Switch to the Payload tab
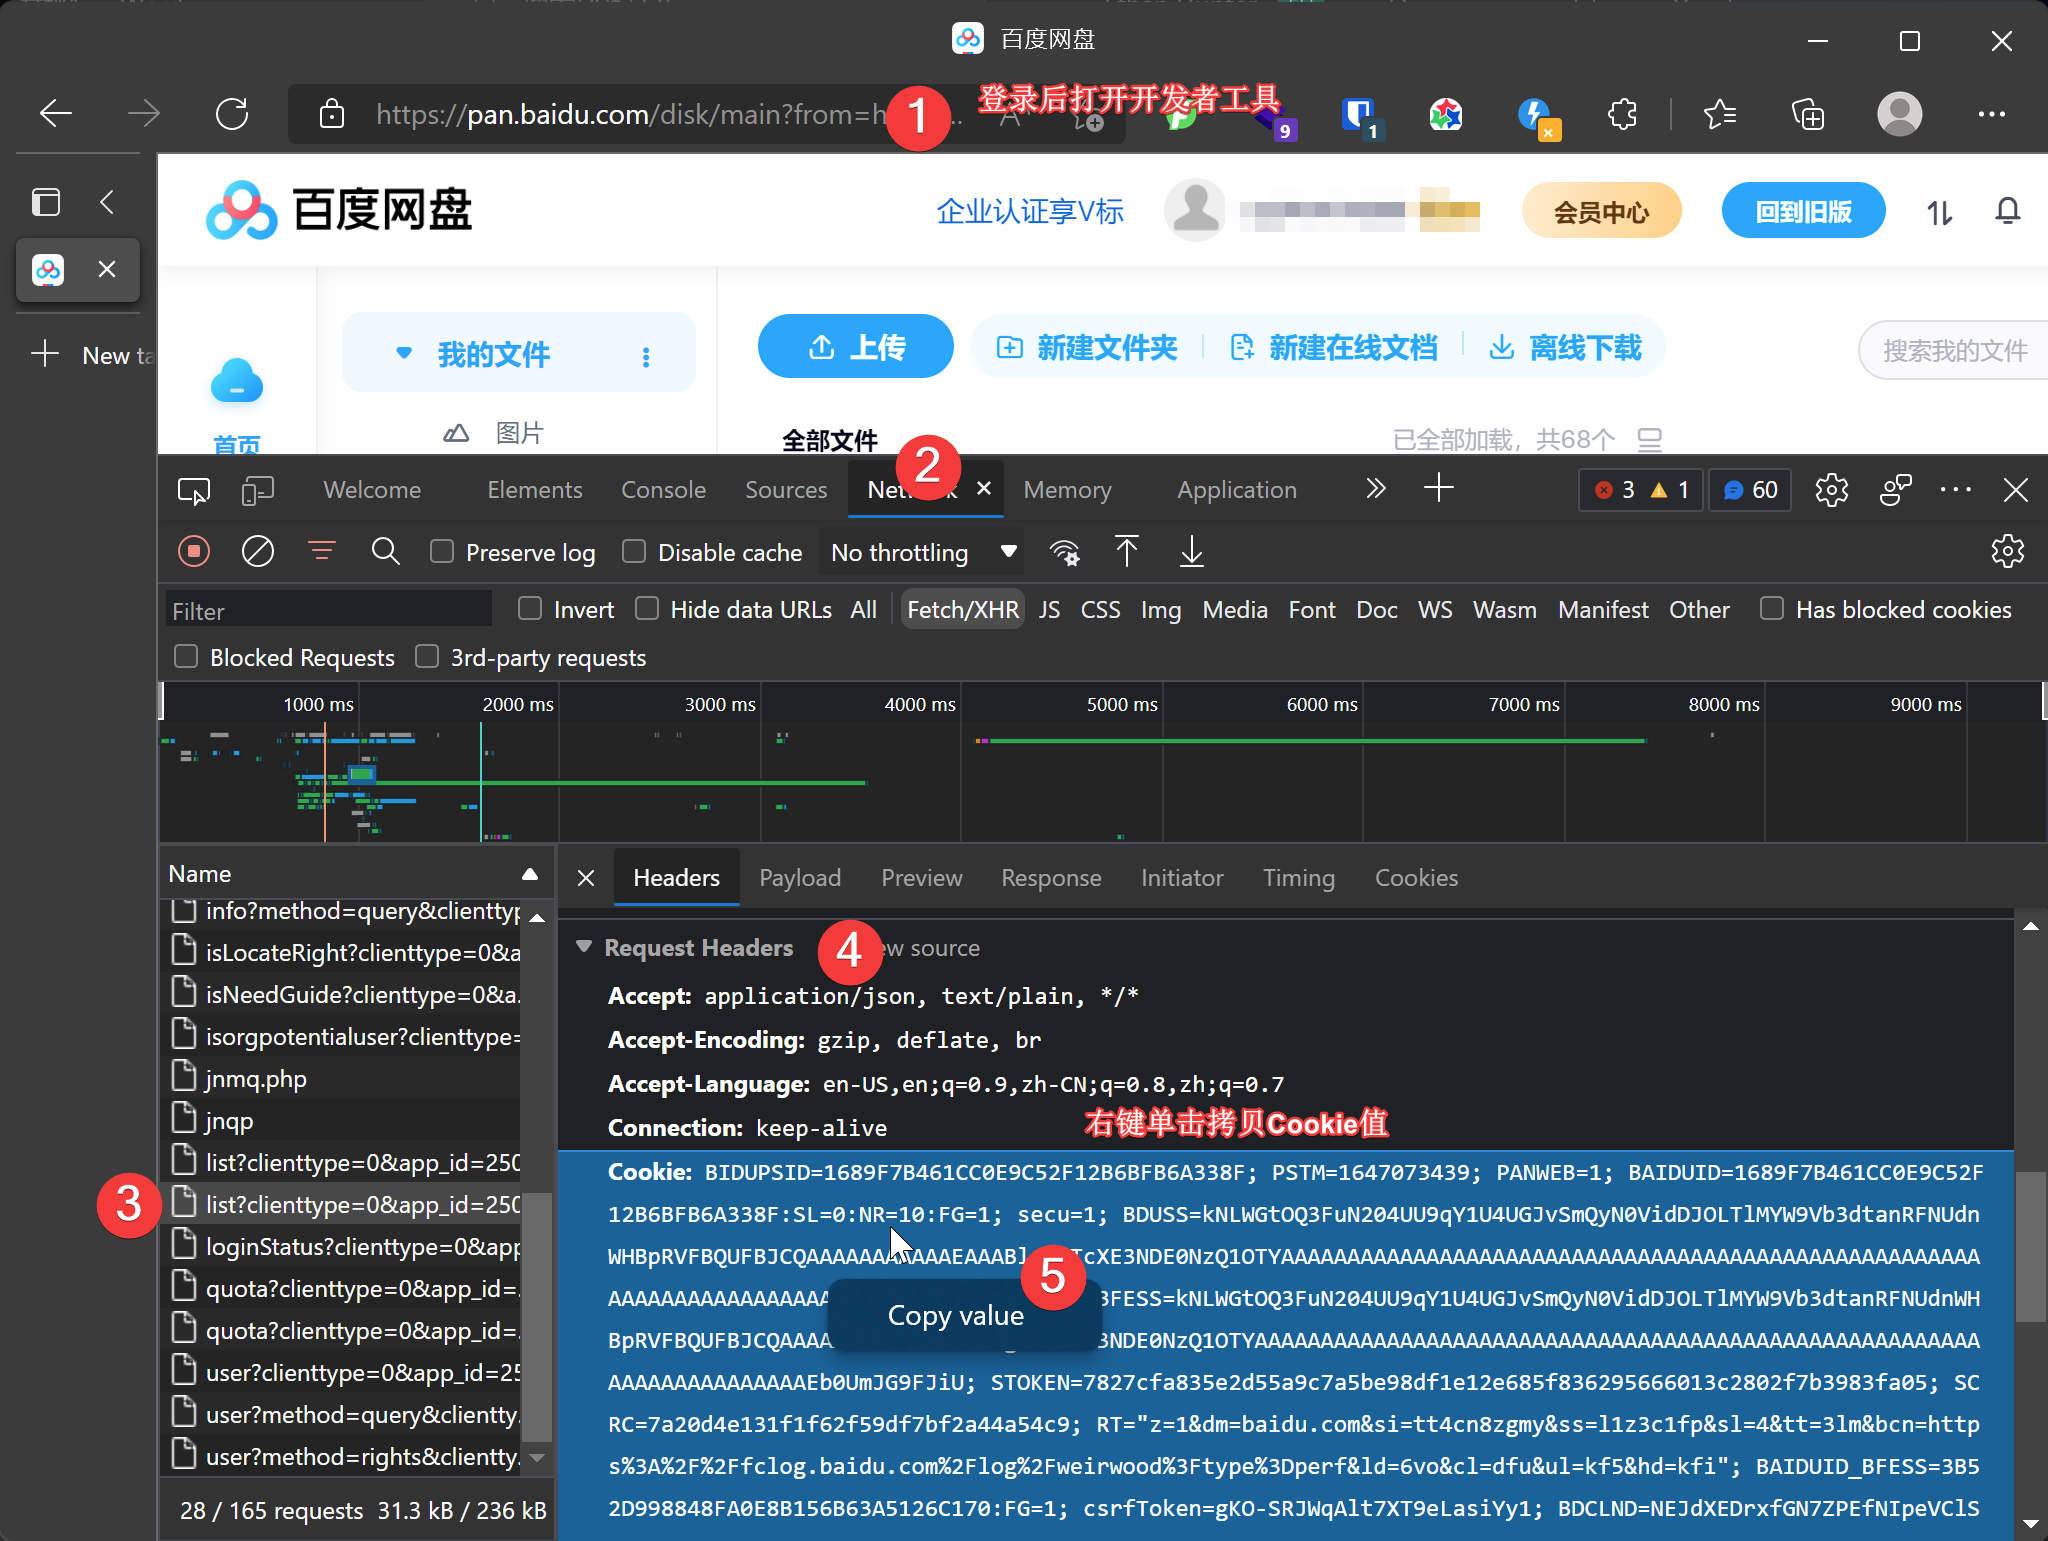 799,878
